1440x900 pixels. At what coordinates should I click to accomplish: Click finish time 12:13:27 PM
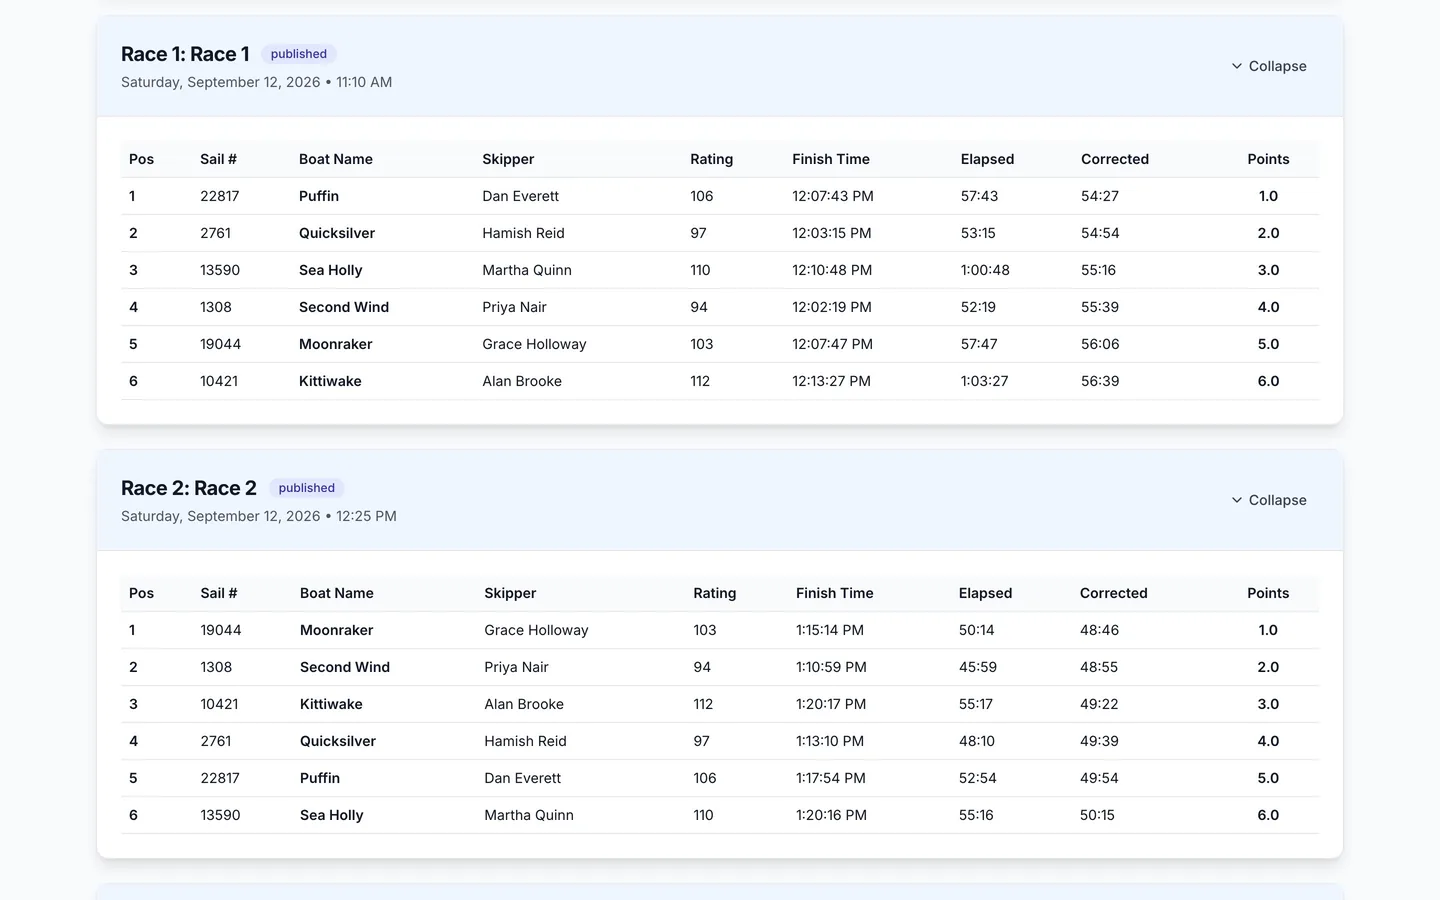click(x=831, y=381)
